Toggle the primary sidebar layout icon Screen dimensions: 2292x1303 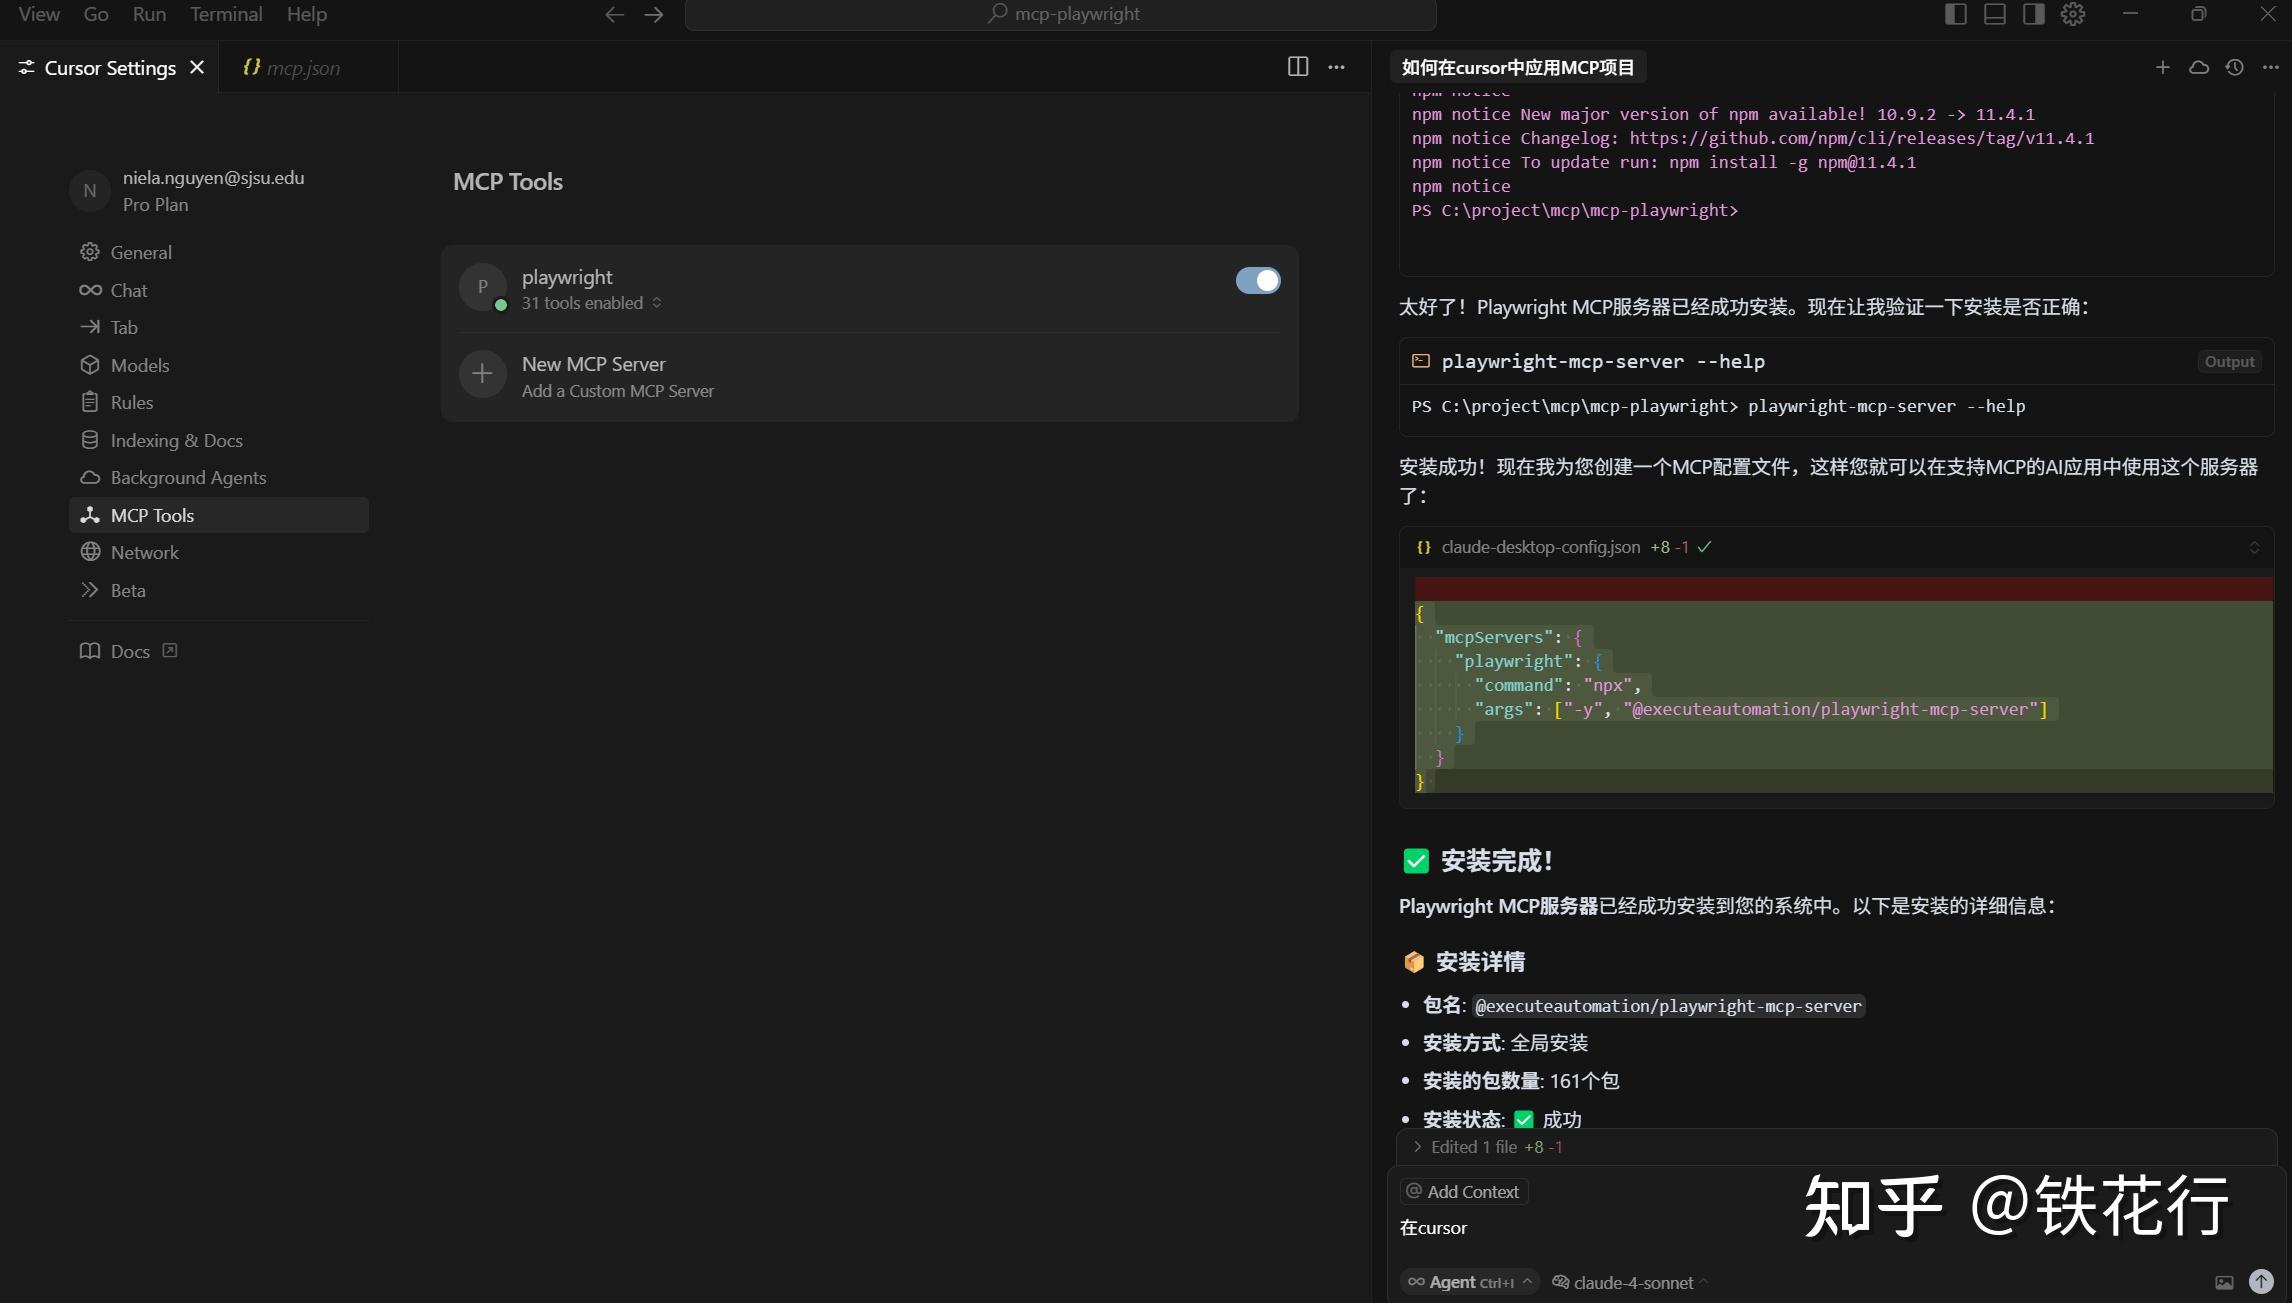click(x=1955, y=14)
